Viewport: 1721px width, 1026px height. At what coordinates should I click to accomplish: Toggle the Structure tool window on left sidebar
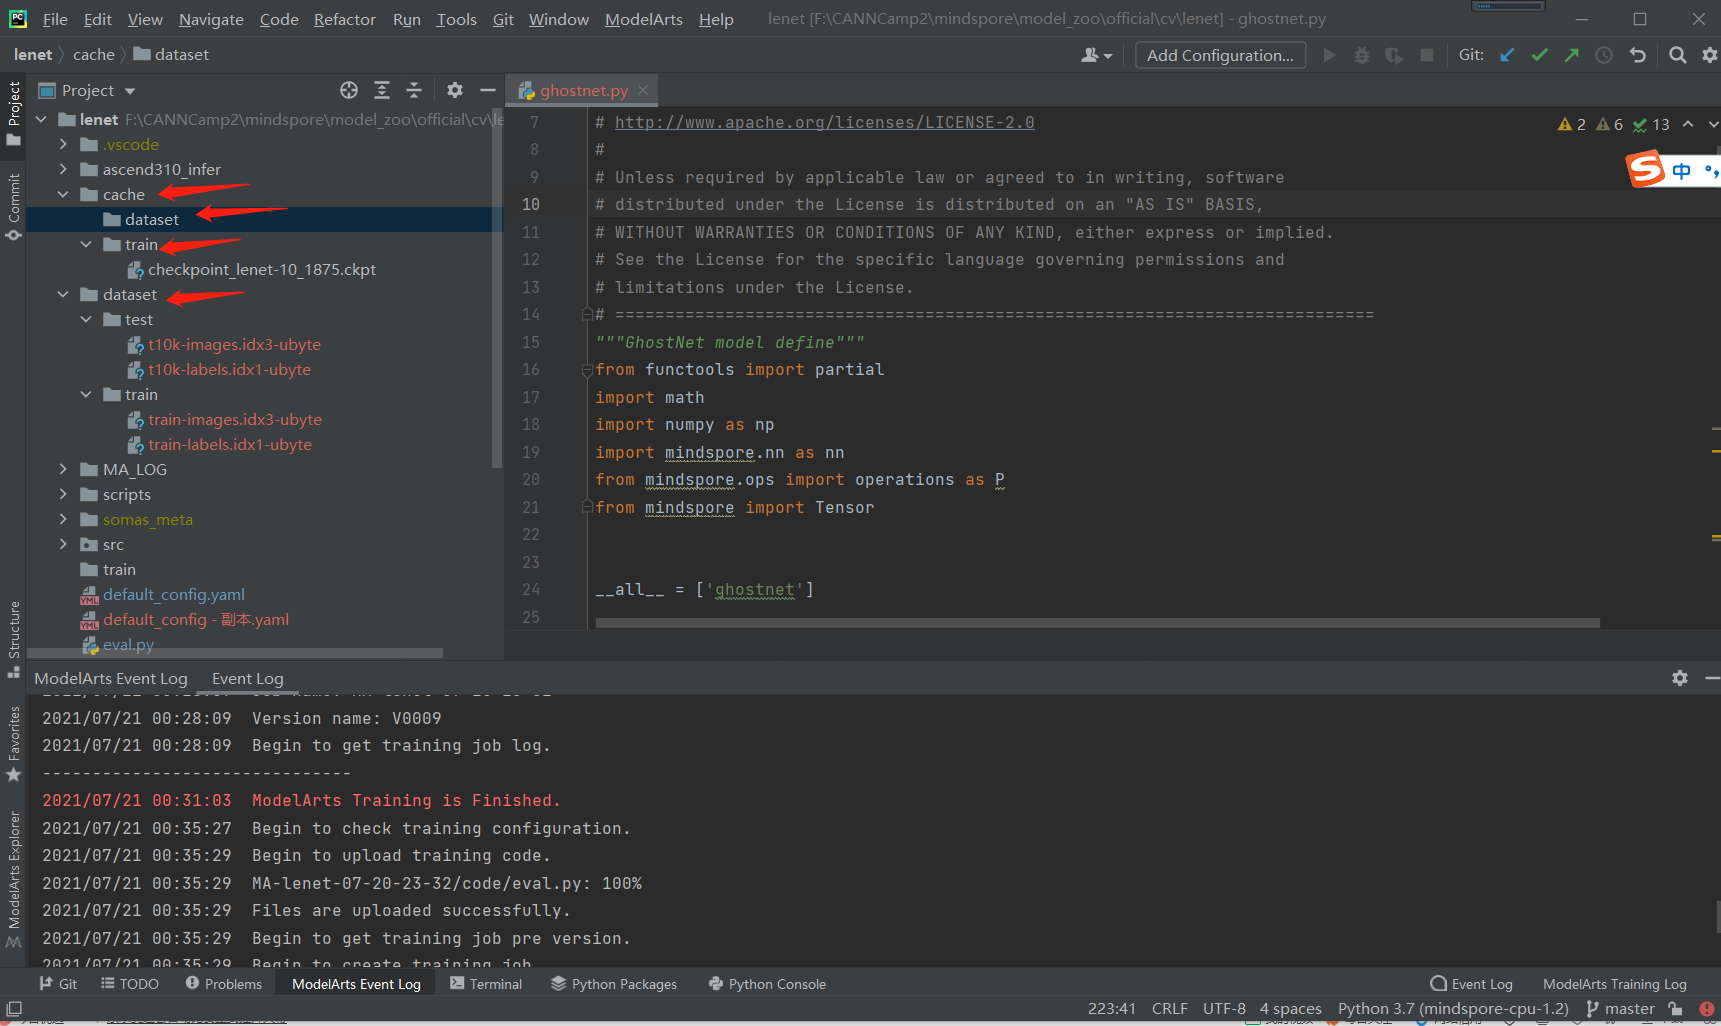(x=14, y=632)
